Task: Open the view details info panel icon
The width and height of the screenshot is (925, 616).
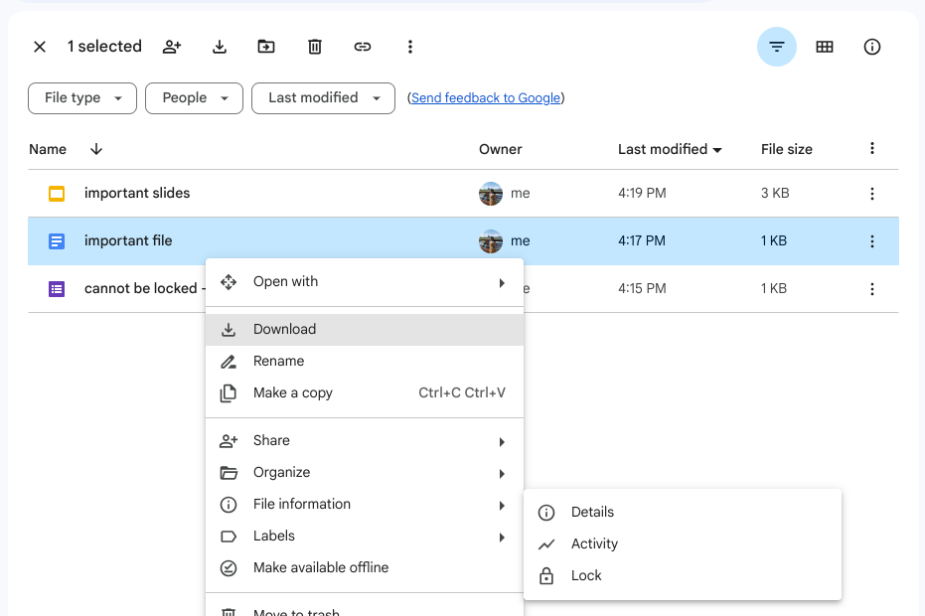Action: click(872, 47)
